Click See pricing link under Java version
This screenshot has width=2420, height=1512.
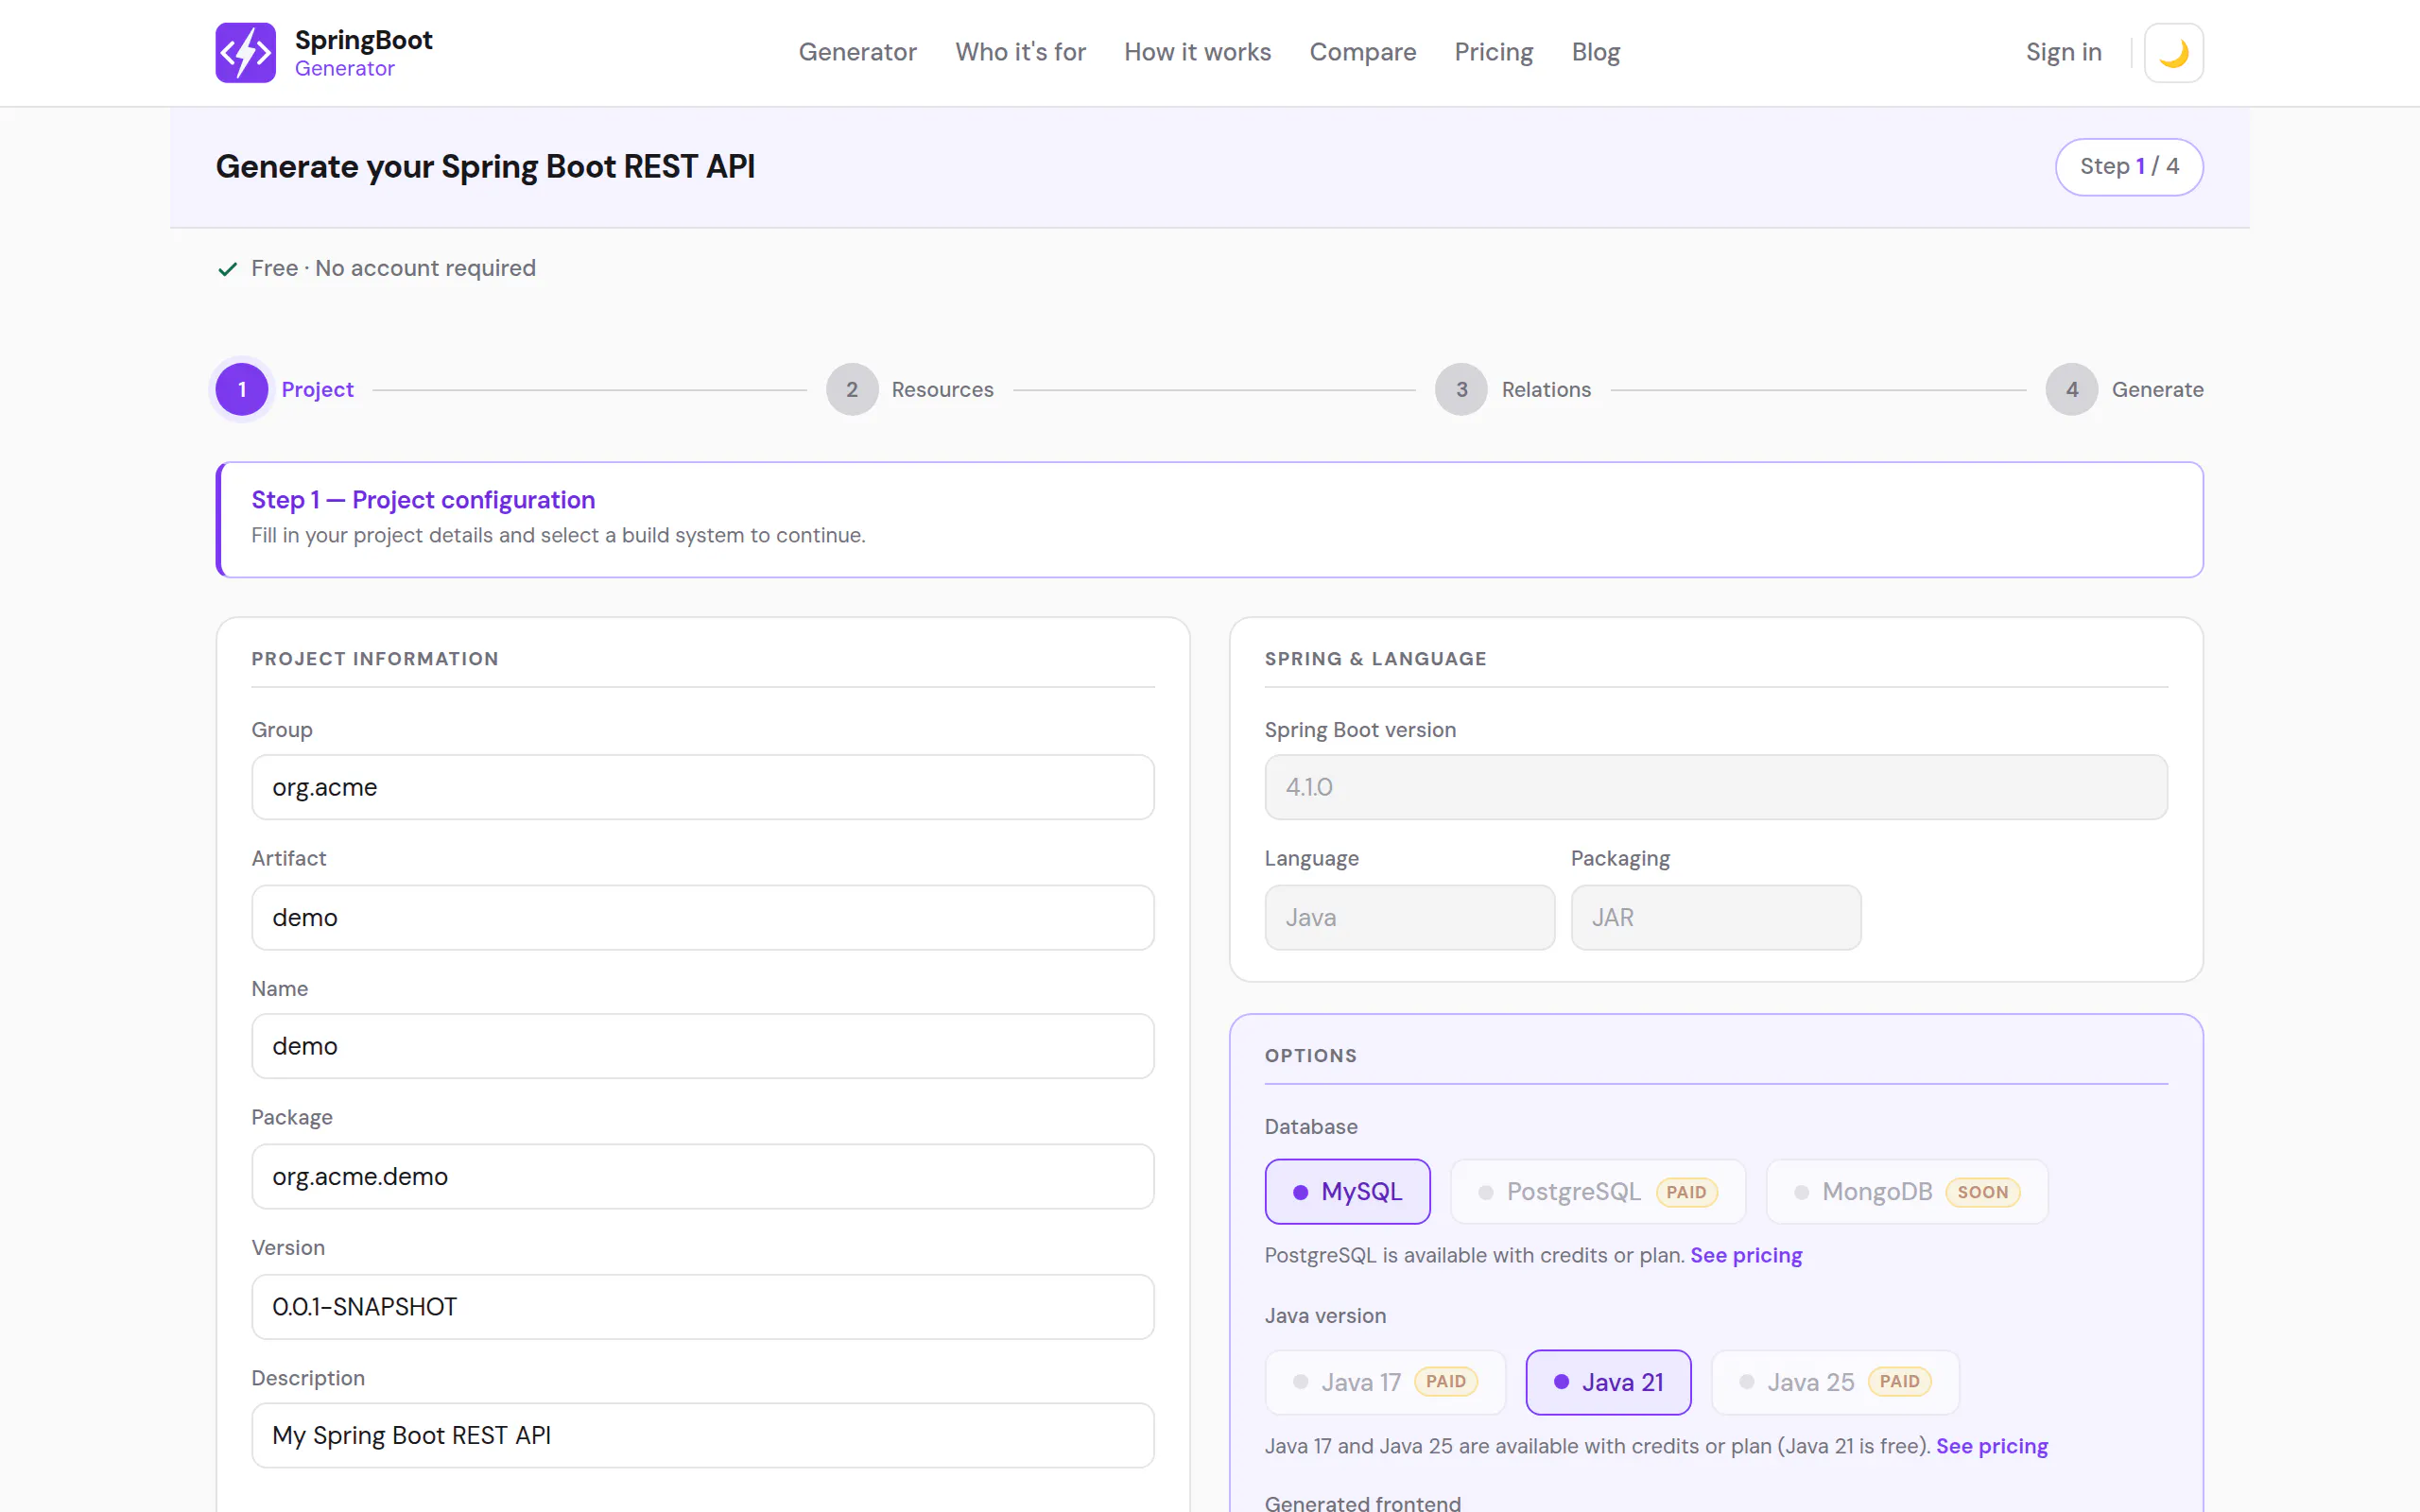point(1991,1446)
